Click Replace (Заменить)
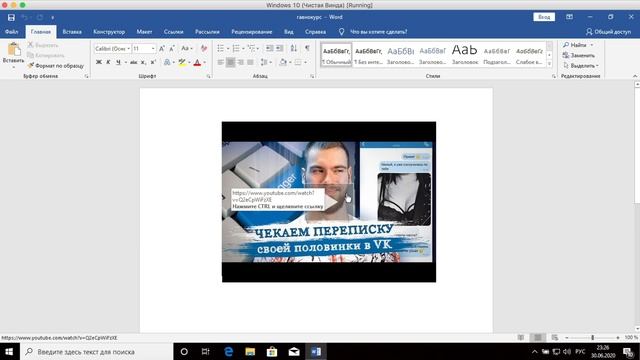 pyautogui.click(x=579, y=55)
